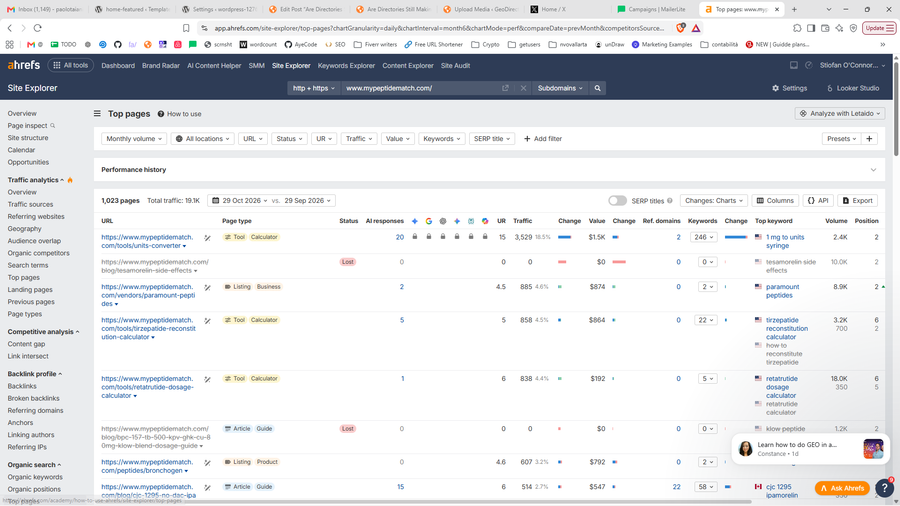Open Content gap in sidebar
This screenshot has width=900, height=506.
26,344
